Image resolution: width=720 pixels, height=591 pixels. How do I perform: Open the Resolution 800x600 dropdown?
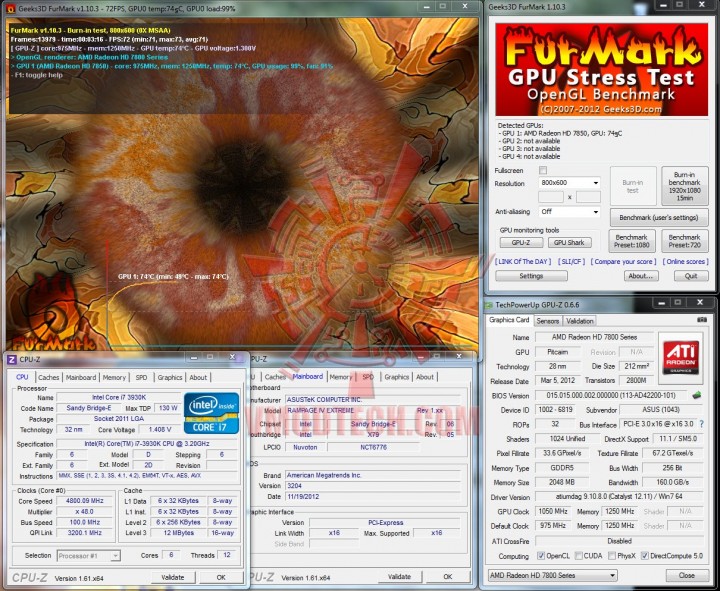click(569, 183)
